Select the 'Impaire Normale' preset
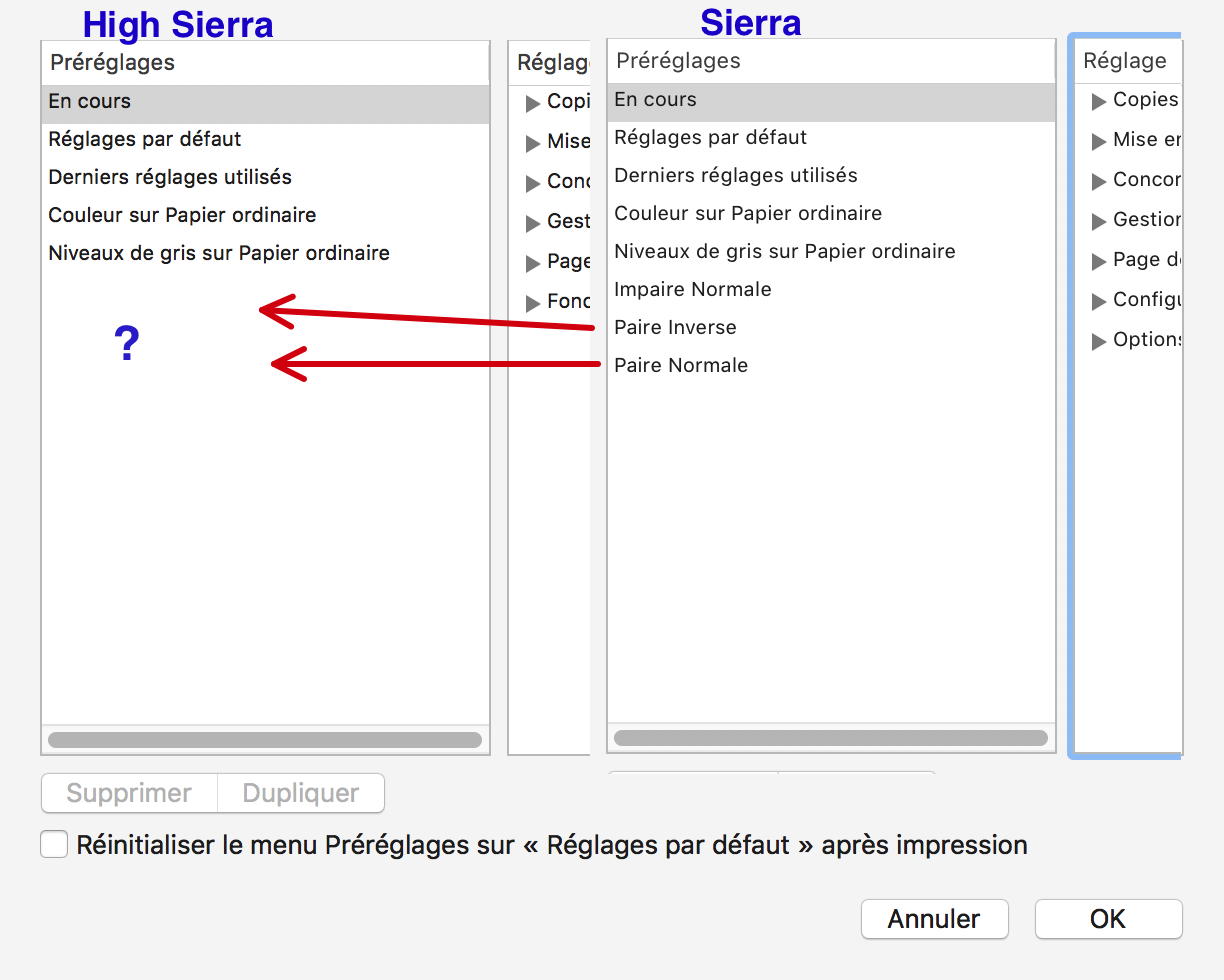The height and width of the screenshot is (980, 1224). pos(831,290)
